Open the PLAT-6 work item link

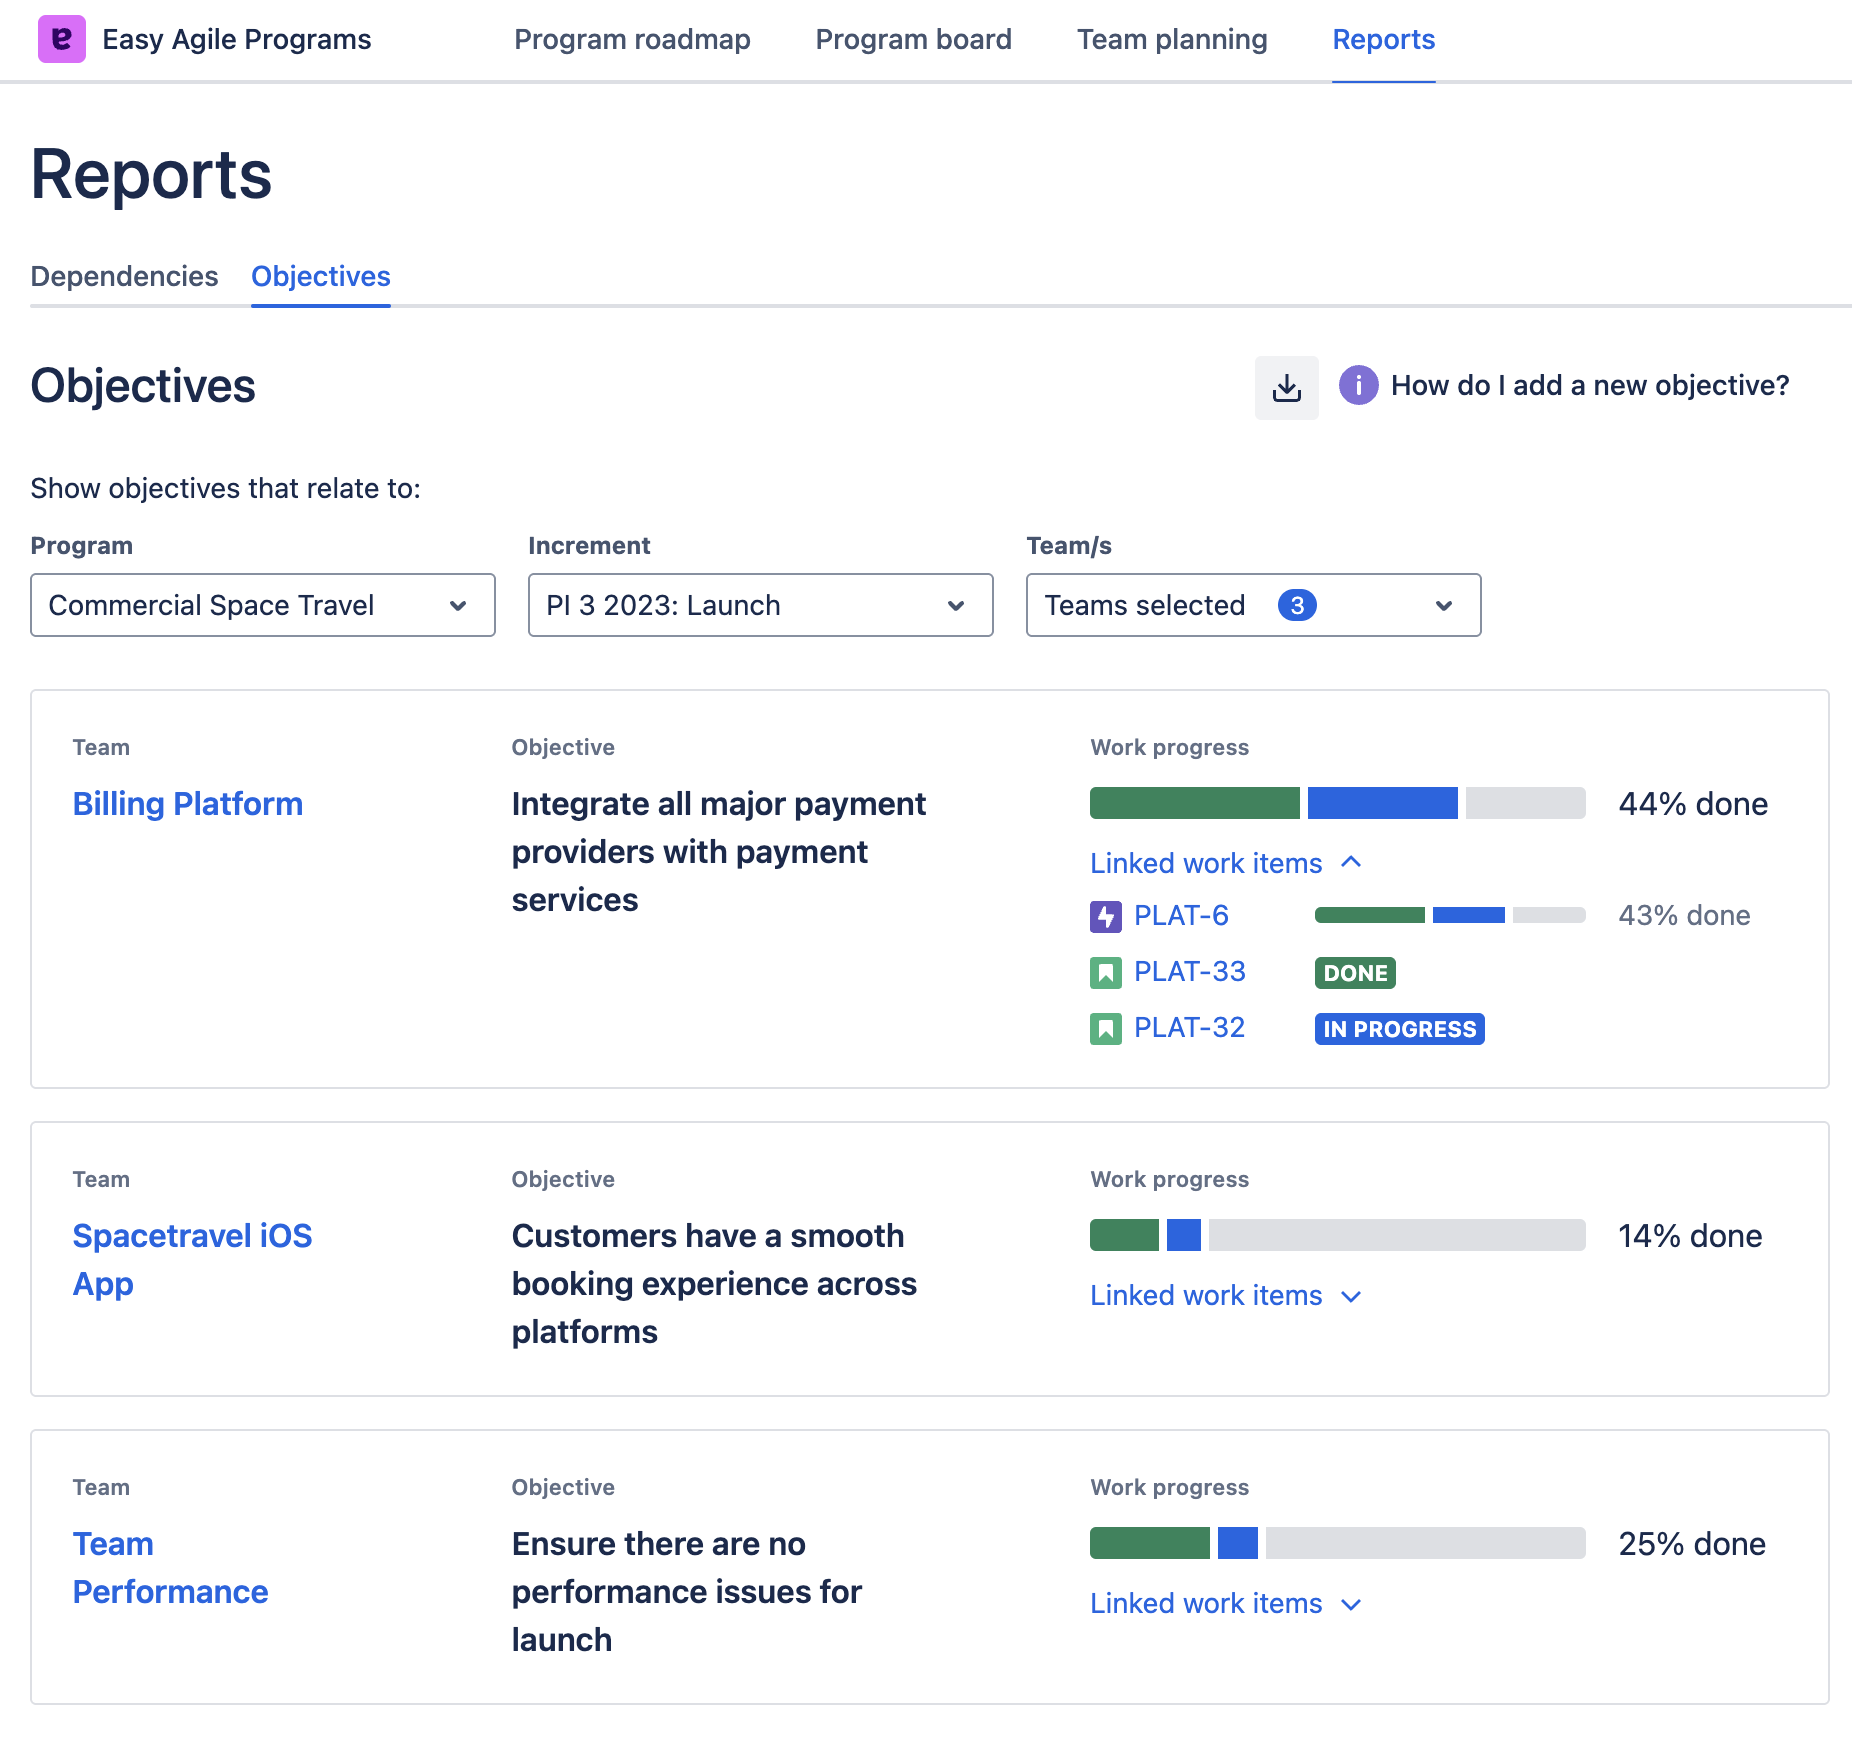(1181, 916)
